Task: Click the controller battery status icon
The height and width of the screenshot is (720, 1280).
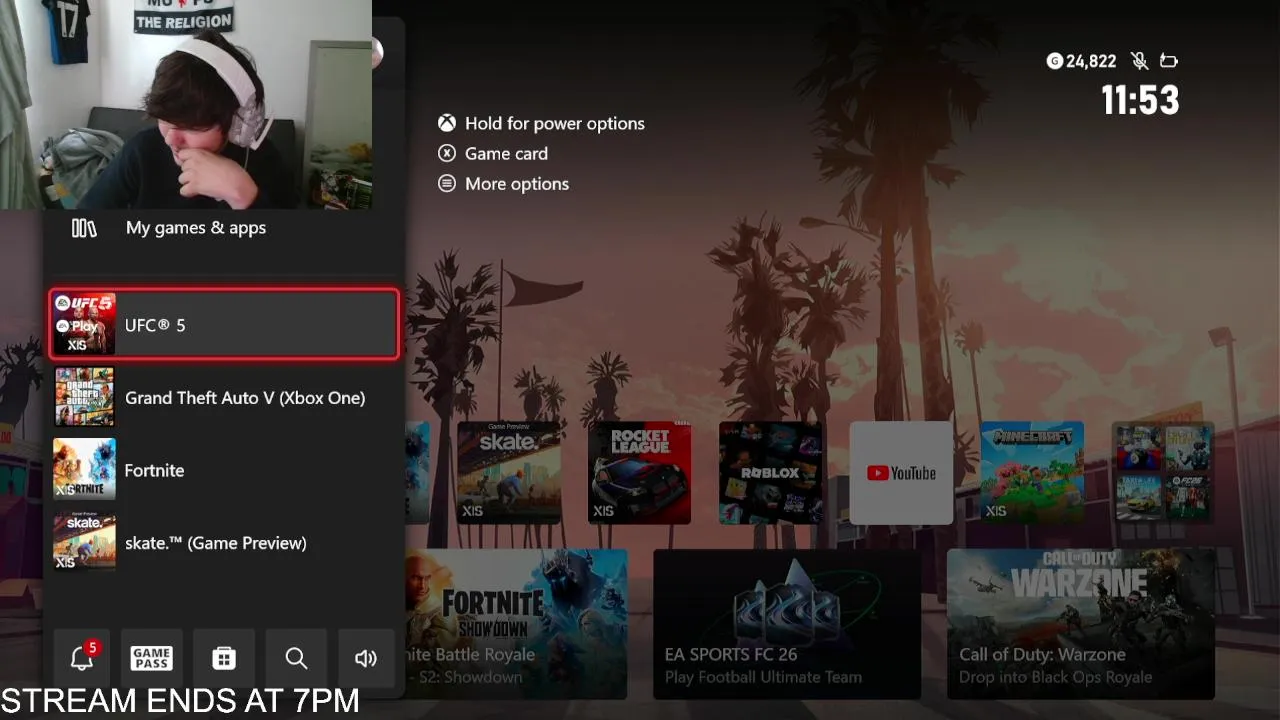Action: point(1169,61)
